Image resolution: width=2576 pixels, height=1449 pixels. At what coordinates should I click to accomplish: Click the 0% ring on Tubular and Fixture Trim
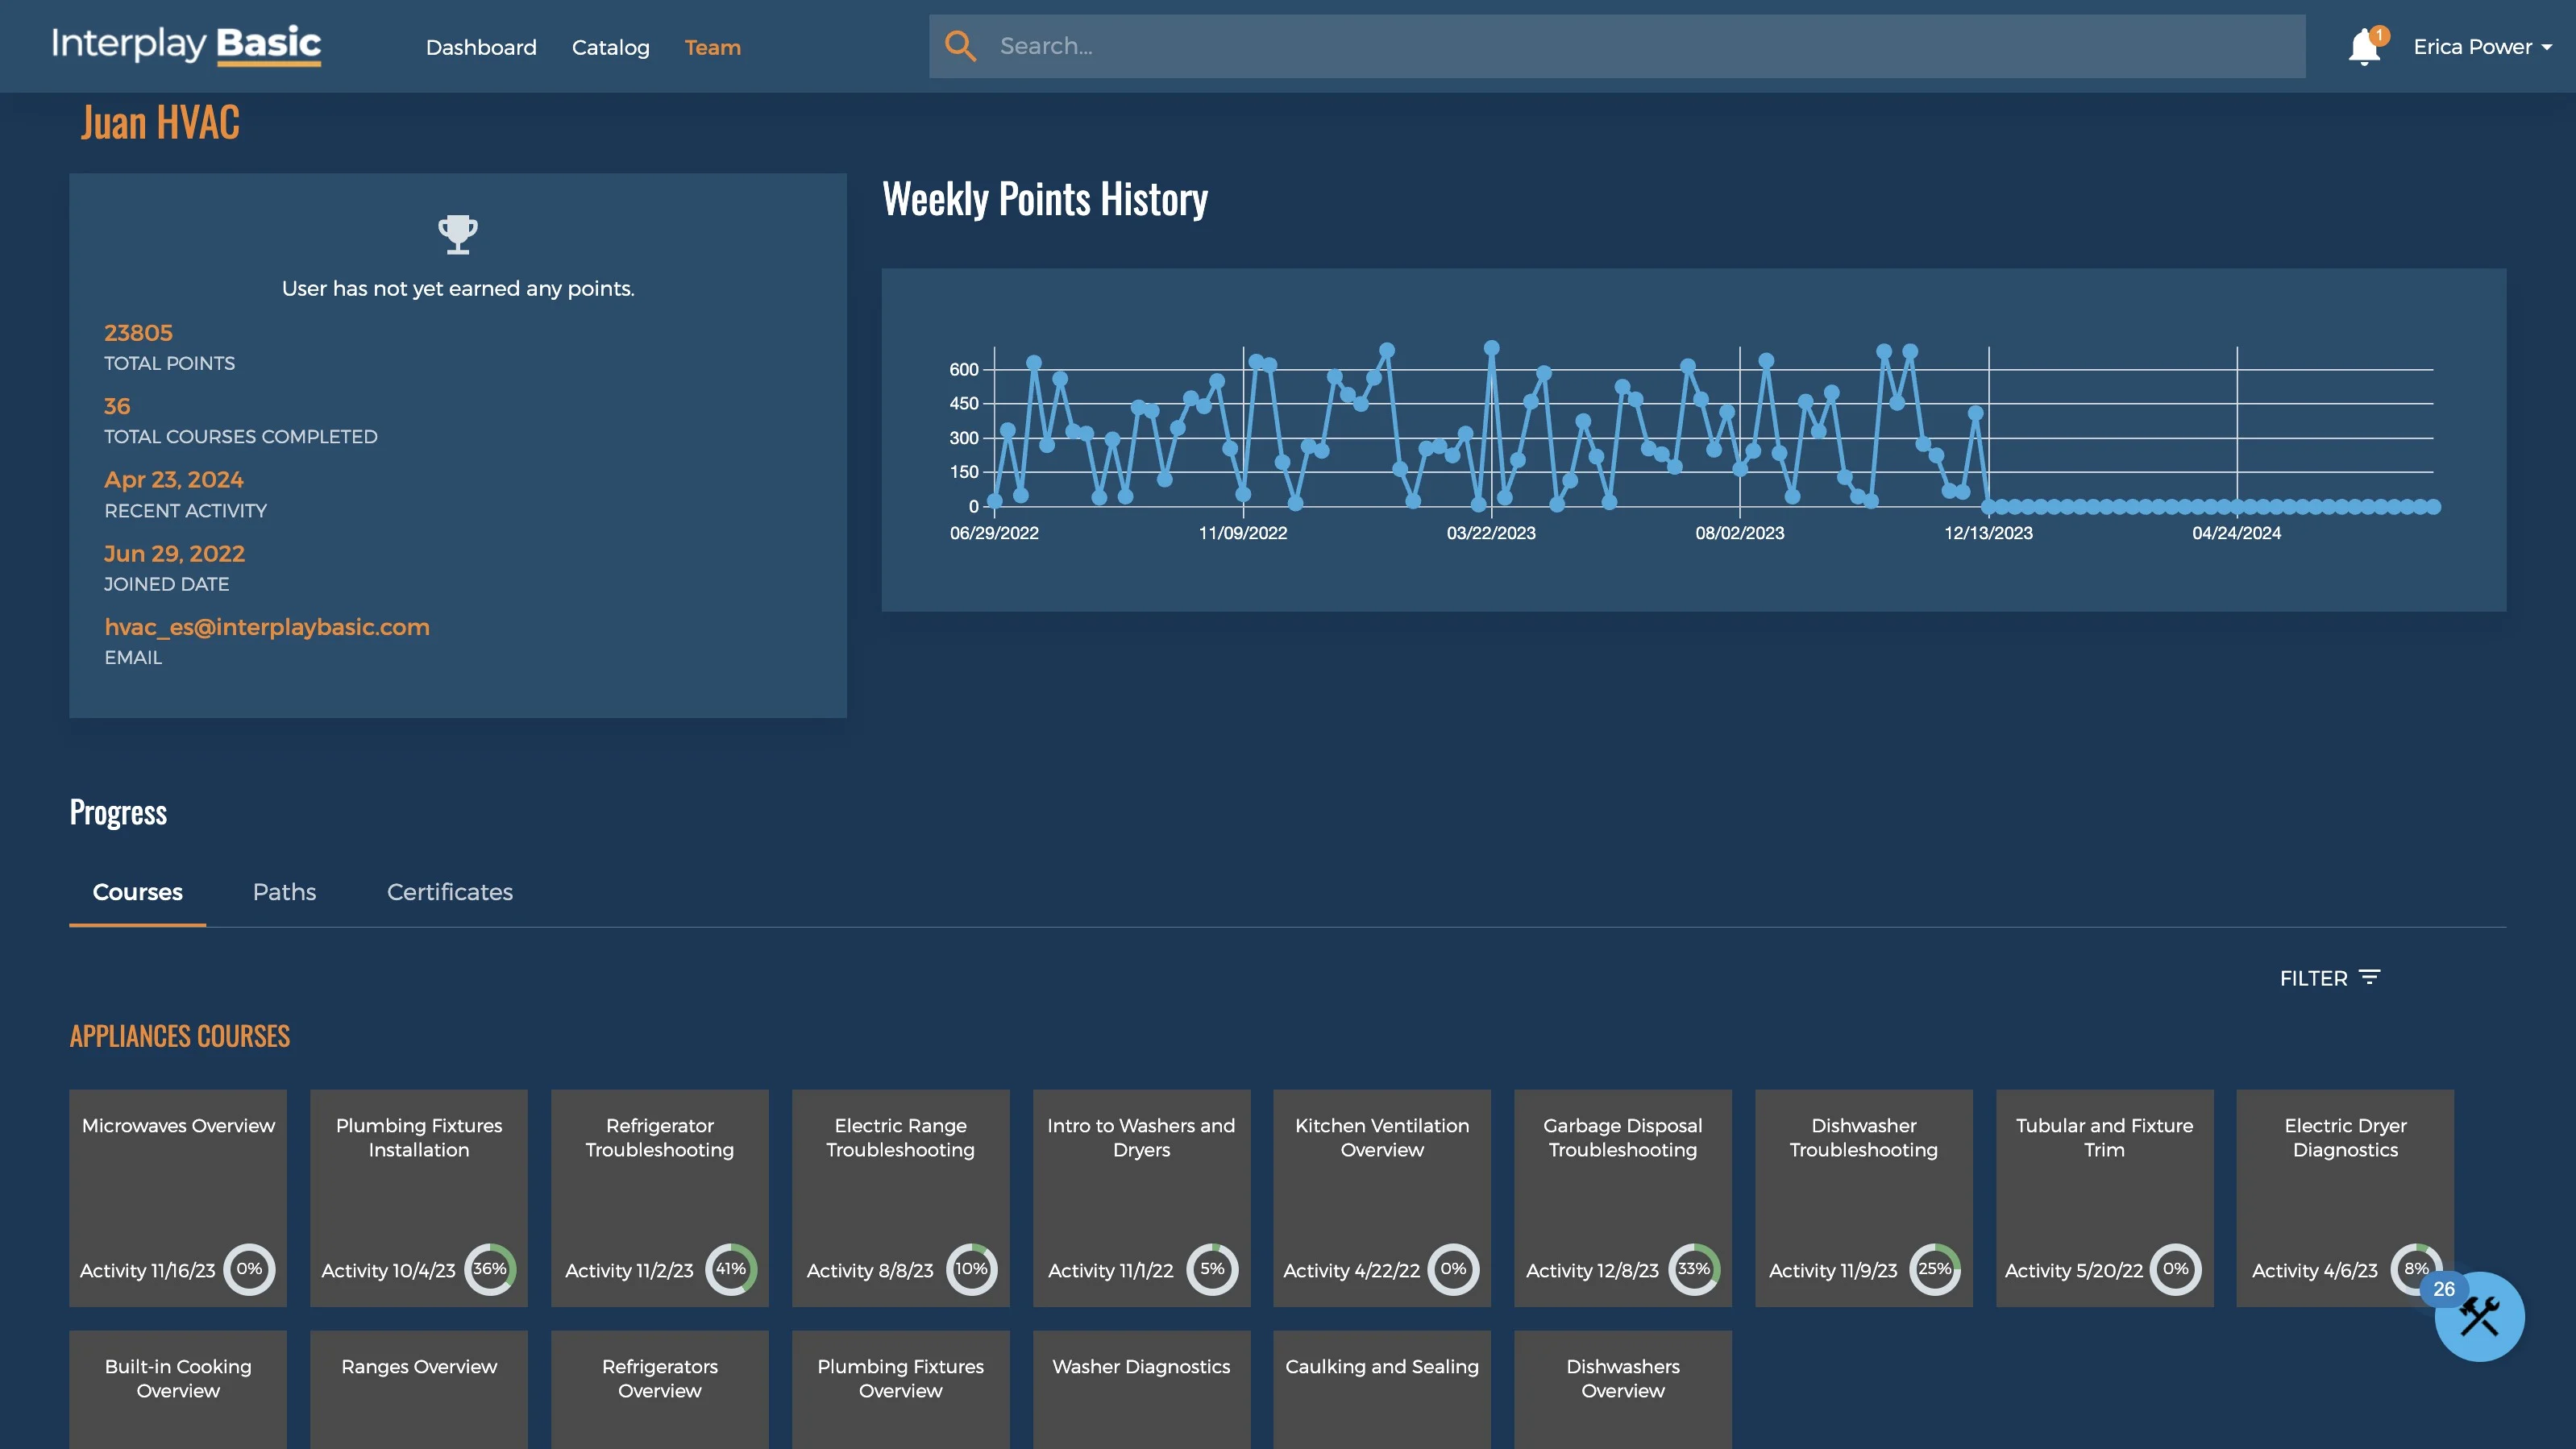pos(2176,1269)
